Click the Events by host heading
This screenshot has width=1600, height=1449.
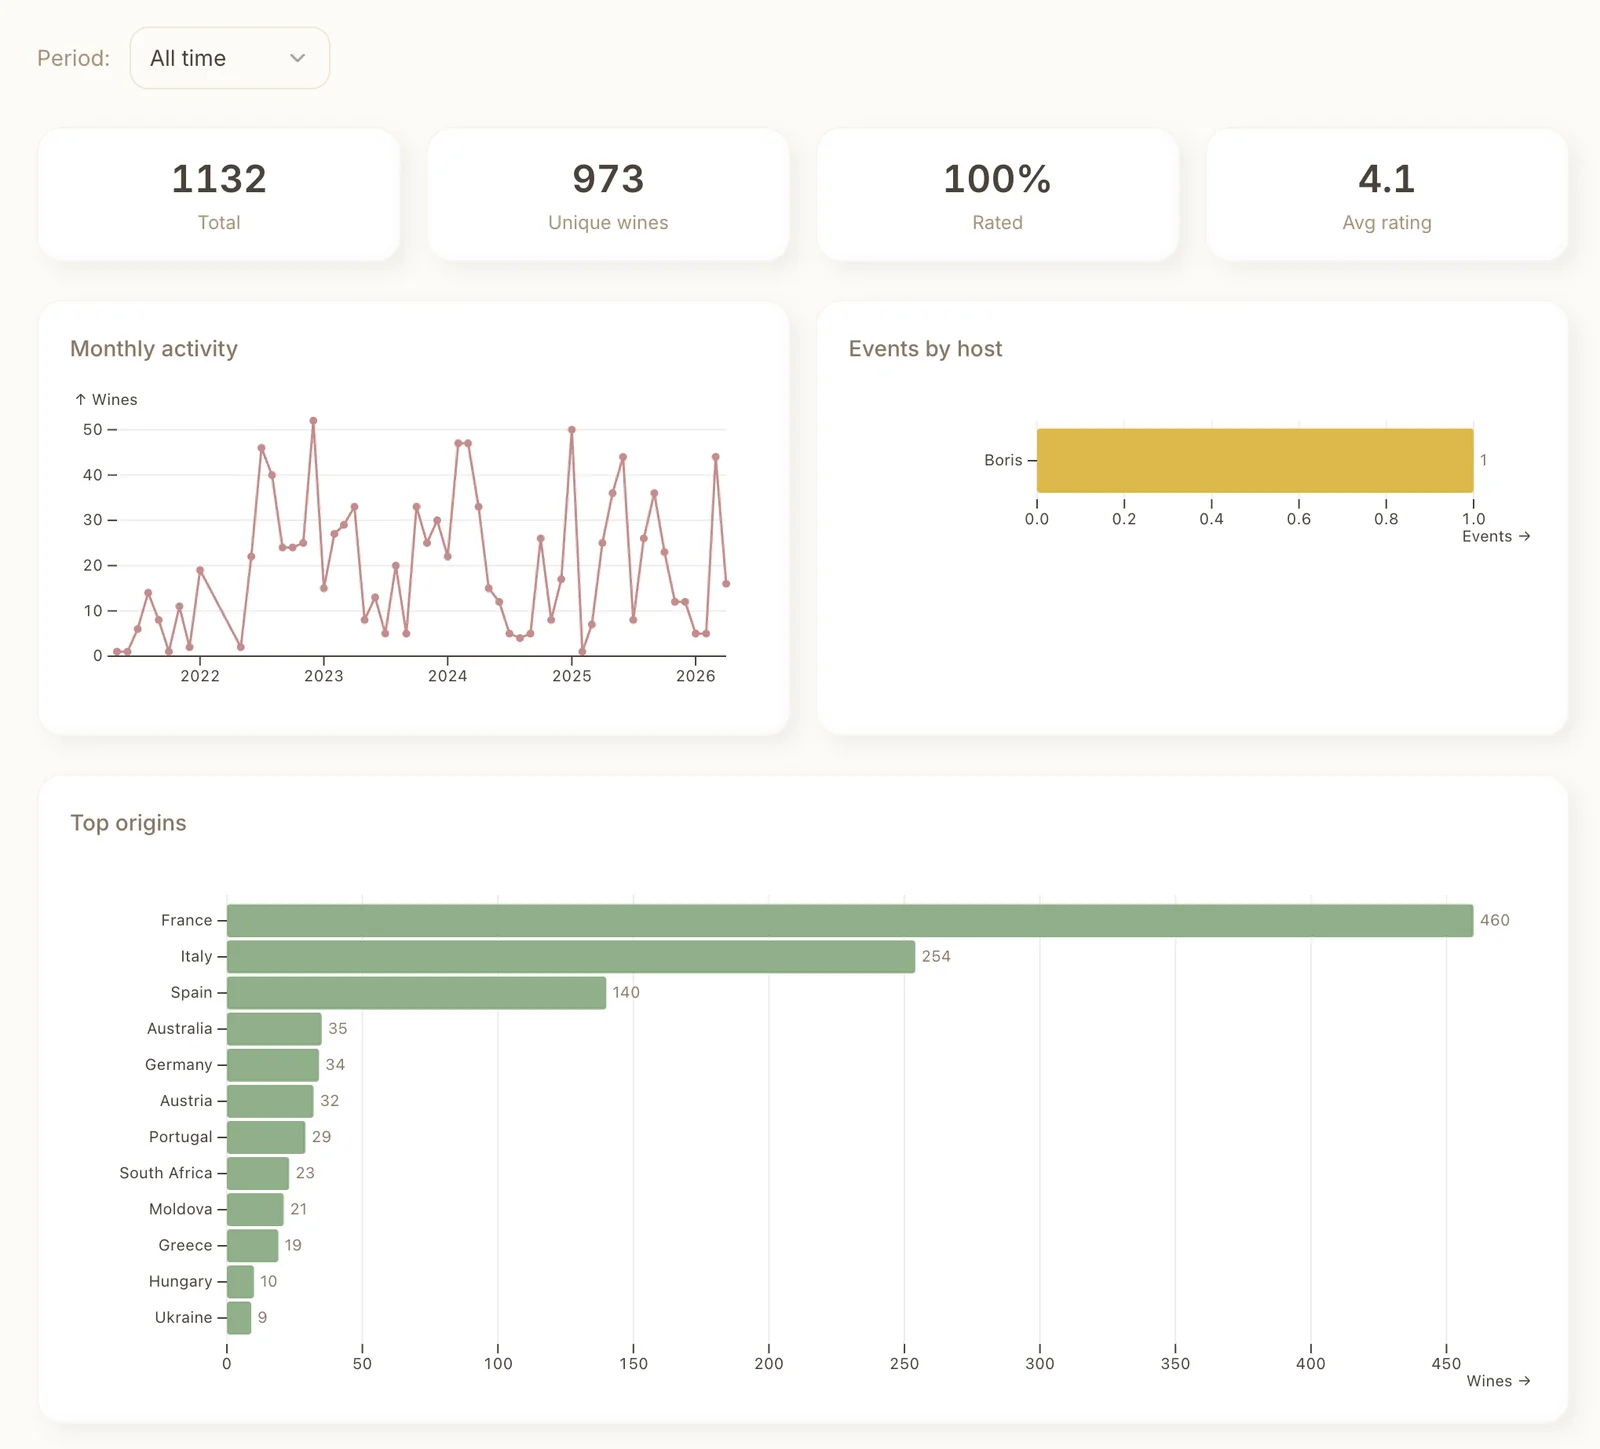click(925, 349)
